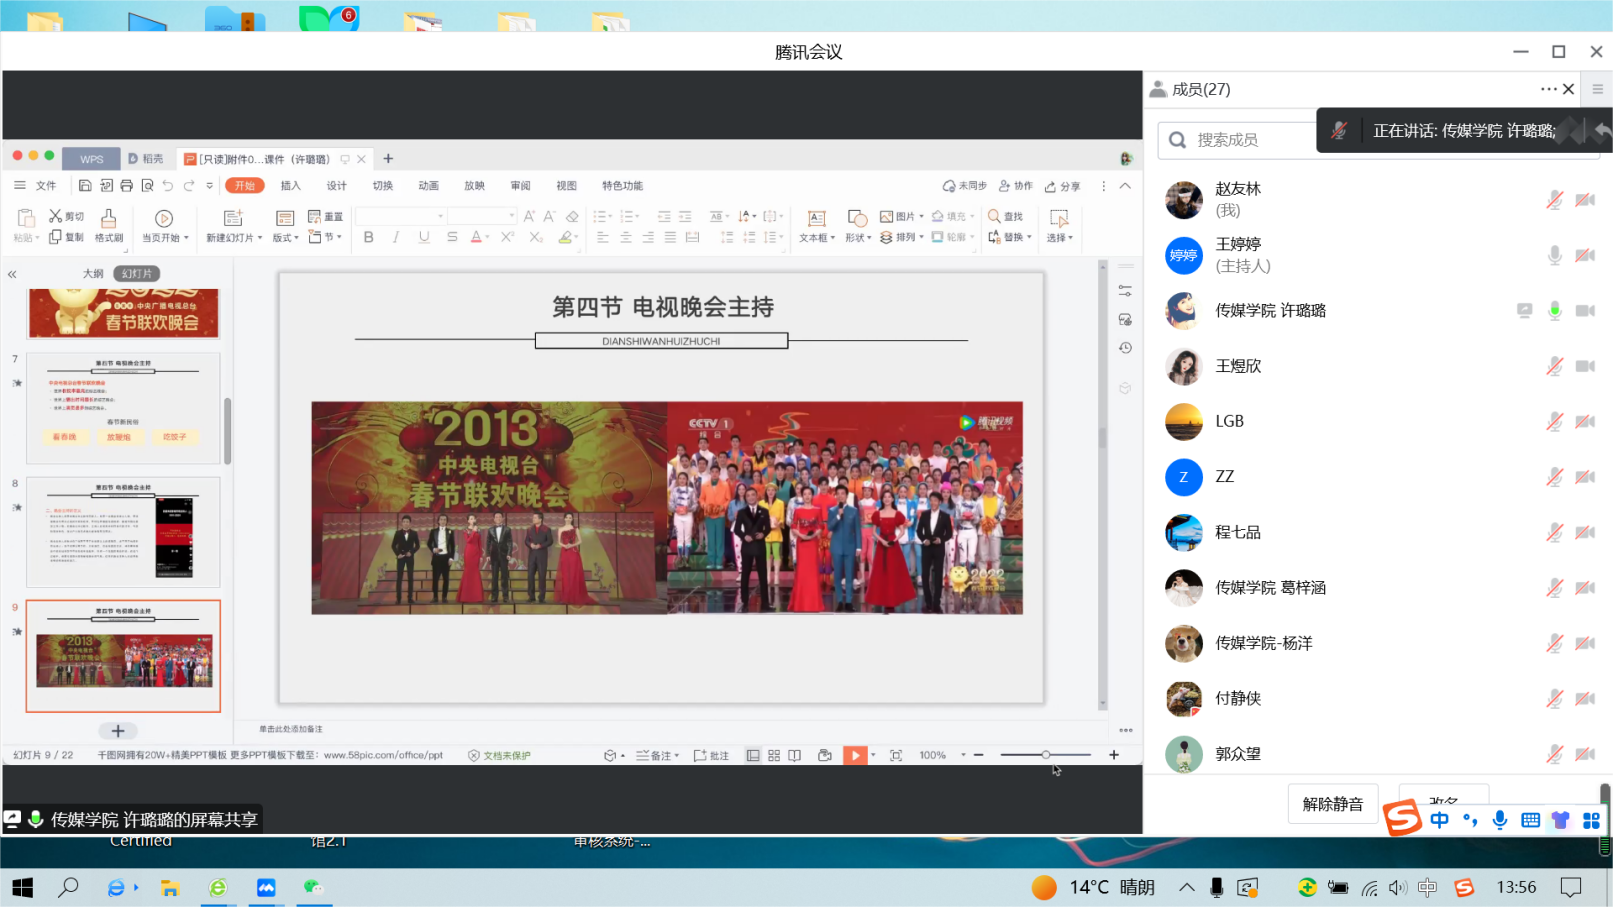Toggle microphone for LGB
This screenshot has height=907, width=1613.
[x=1555, y=422]
